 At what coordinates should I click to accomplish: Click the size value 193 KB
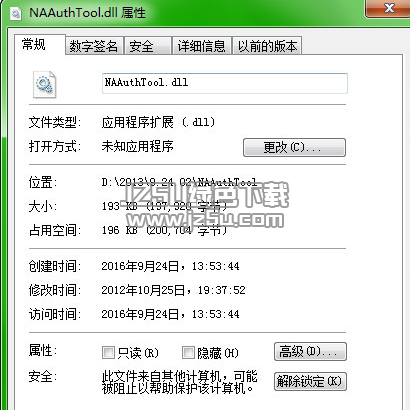click(119, 206)
